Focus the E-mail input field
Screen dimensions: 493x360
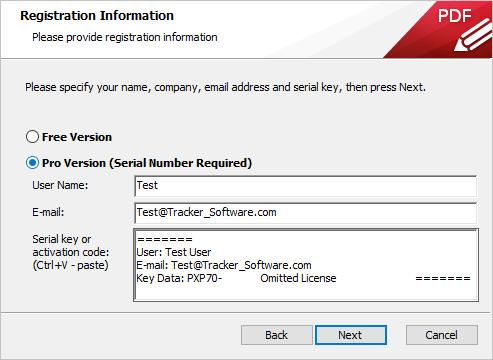point(305,213)
